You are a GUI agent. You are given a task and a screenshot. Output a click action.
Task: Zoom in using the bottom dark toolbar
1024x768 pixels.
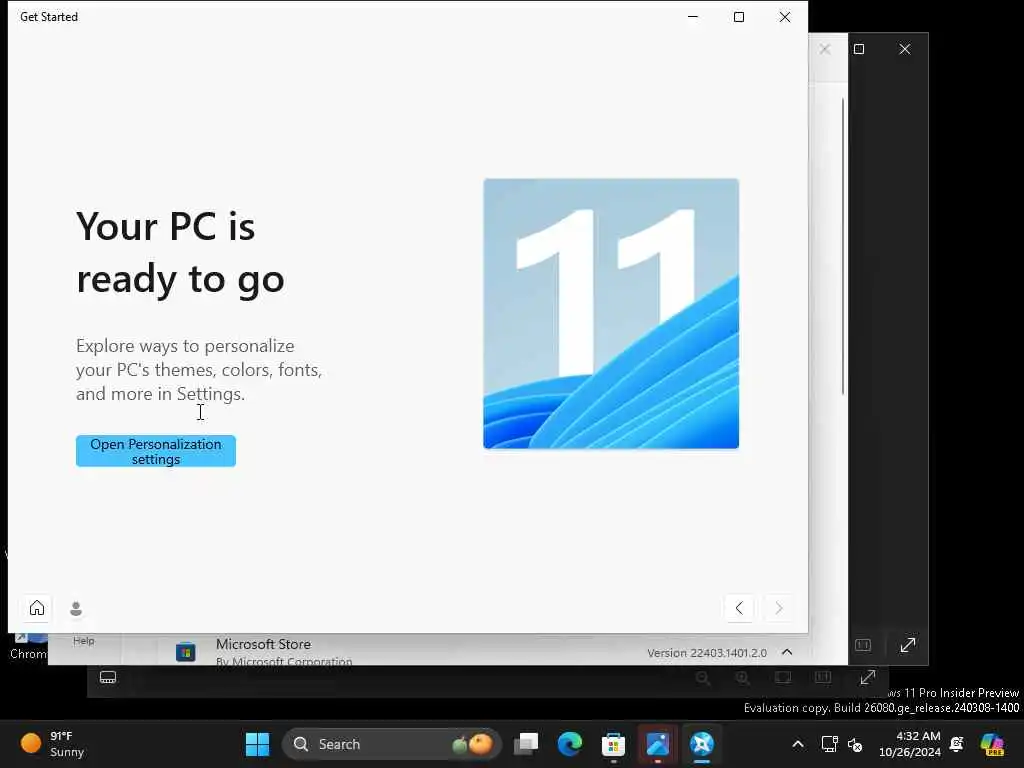pos(743,678)
